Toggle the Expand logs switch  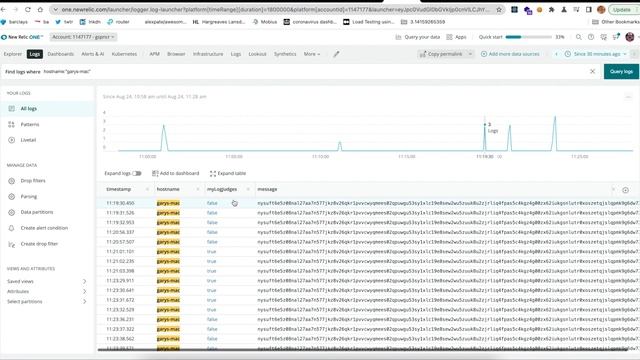pos(137,173)
